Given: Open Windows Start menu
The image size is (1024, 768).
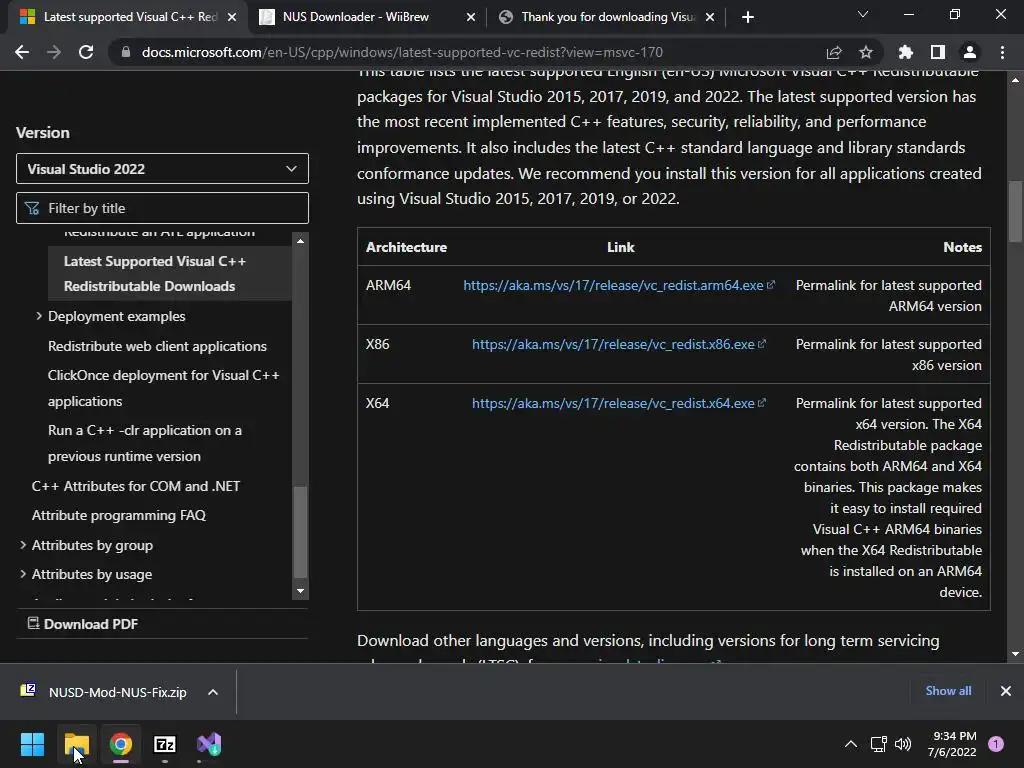Looking at the screenshot, I should pos(32,744).
